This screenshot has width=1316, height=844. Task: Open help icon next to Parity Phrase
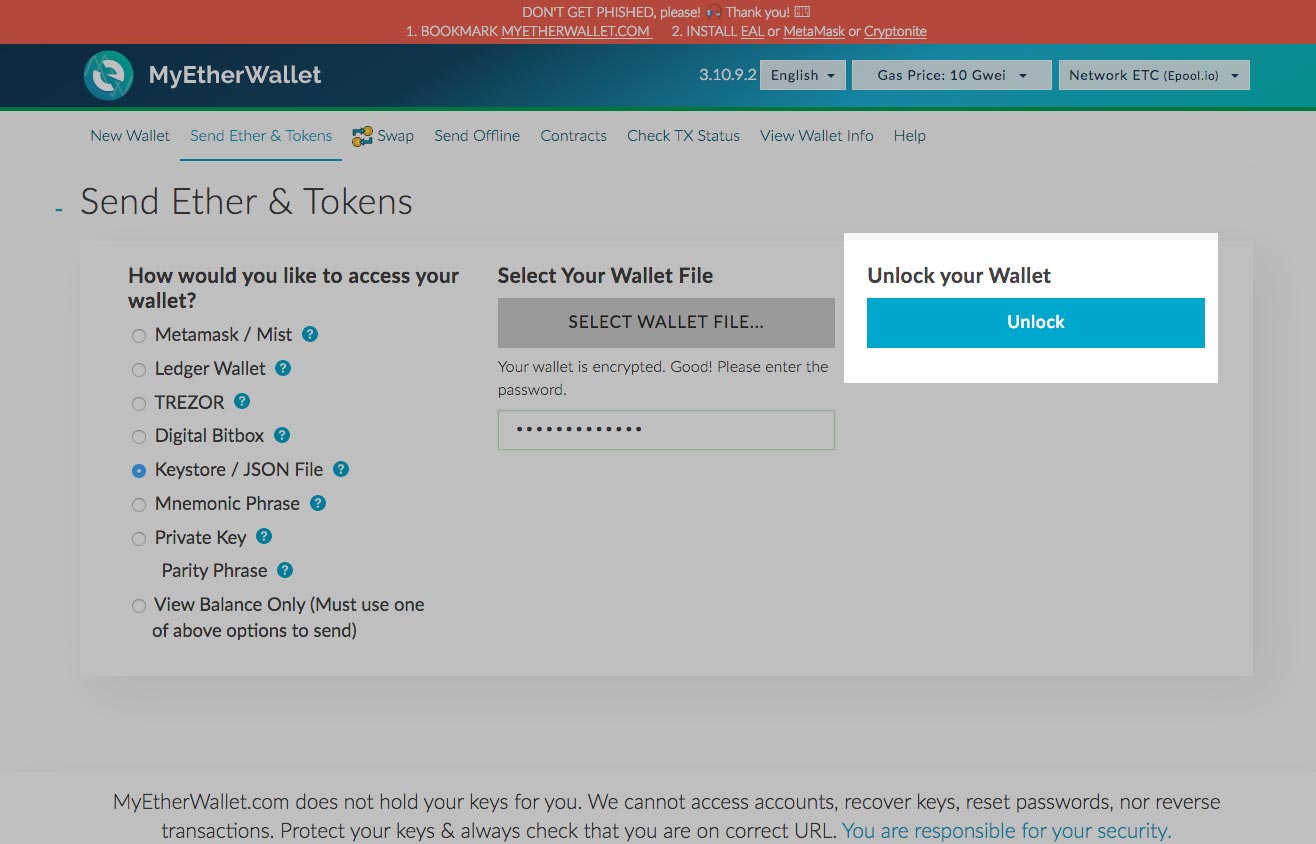pyautogui.click(x=285, y=570)
